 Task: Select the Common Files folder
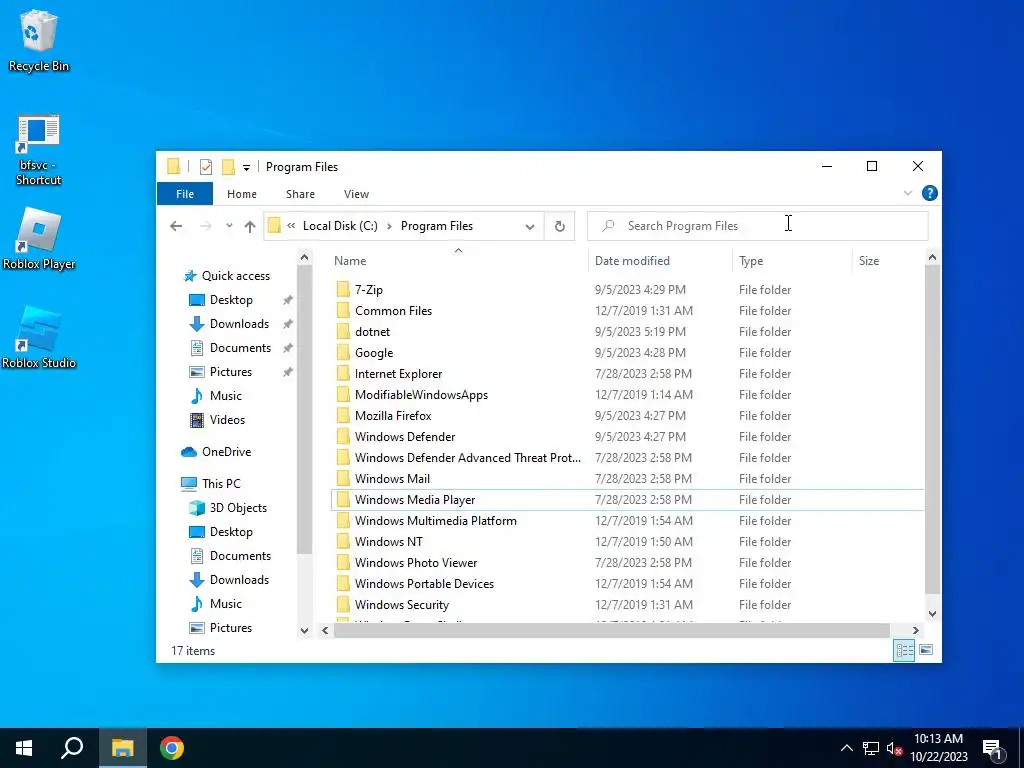pos(384,311)
